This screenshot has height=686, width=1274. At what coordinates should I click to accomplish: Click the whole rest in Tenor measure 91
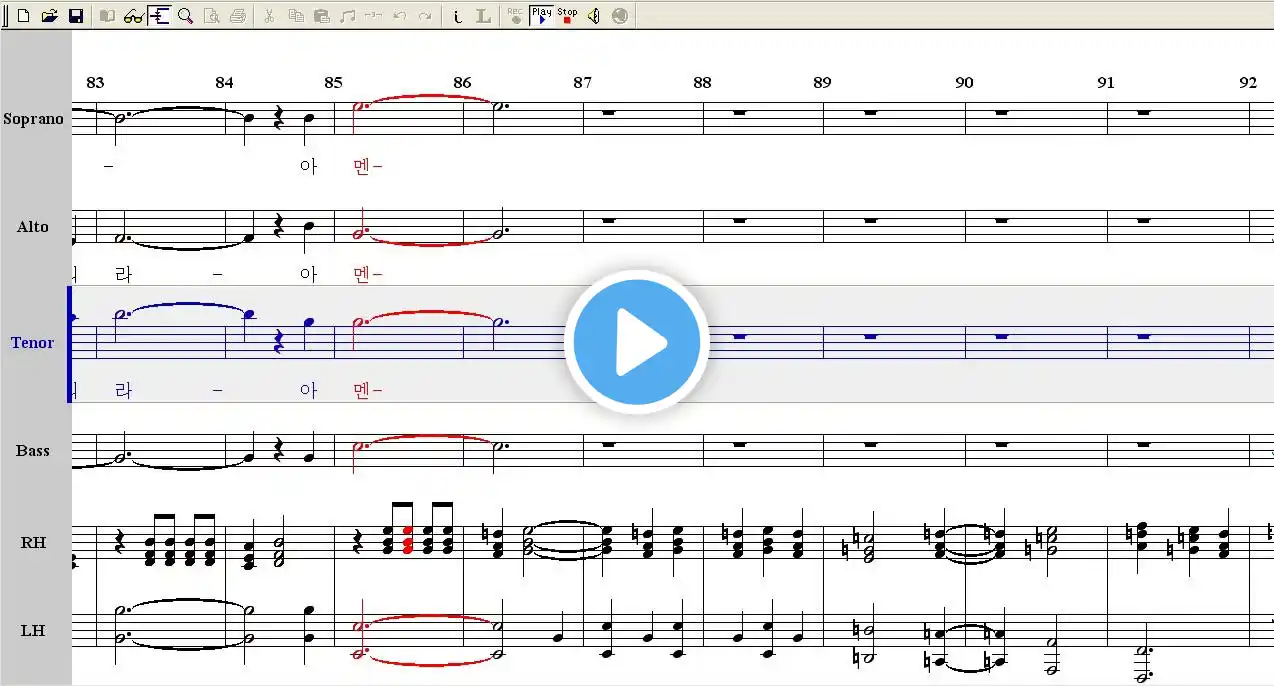click(1143, 337)
